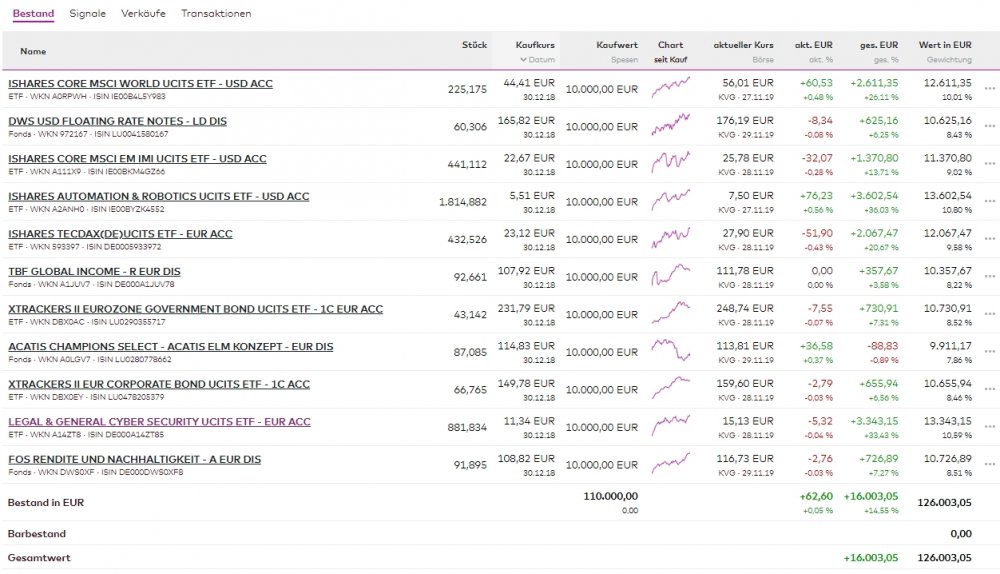Go to the Transaktionen tab

pos(216,14)
